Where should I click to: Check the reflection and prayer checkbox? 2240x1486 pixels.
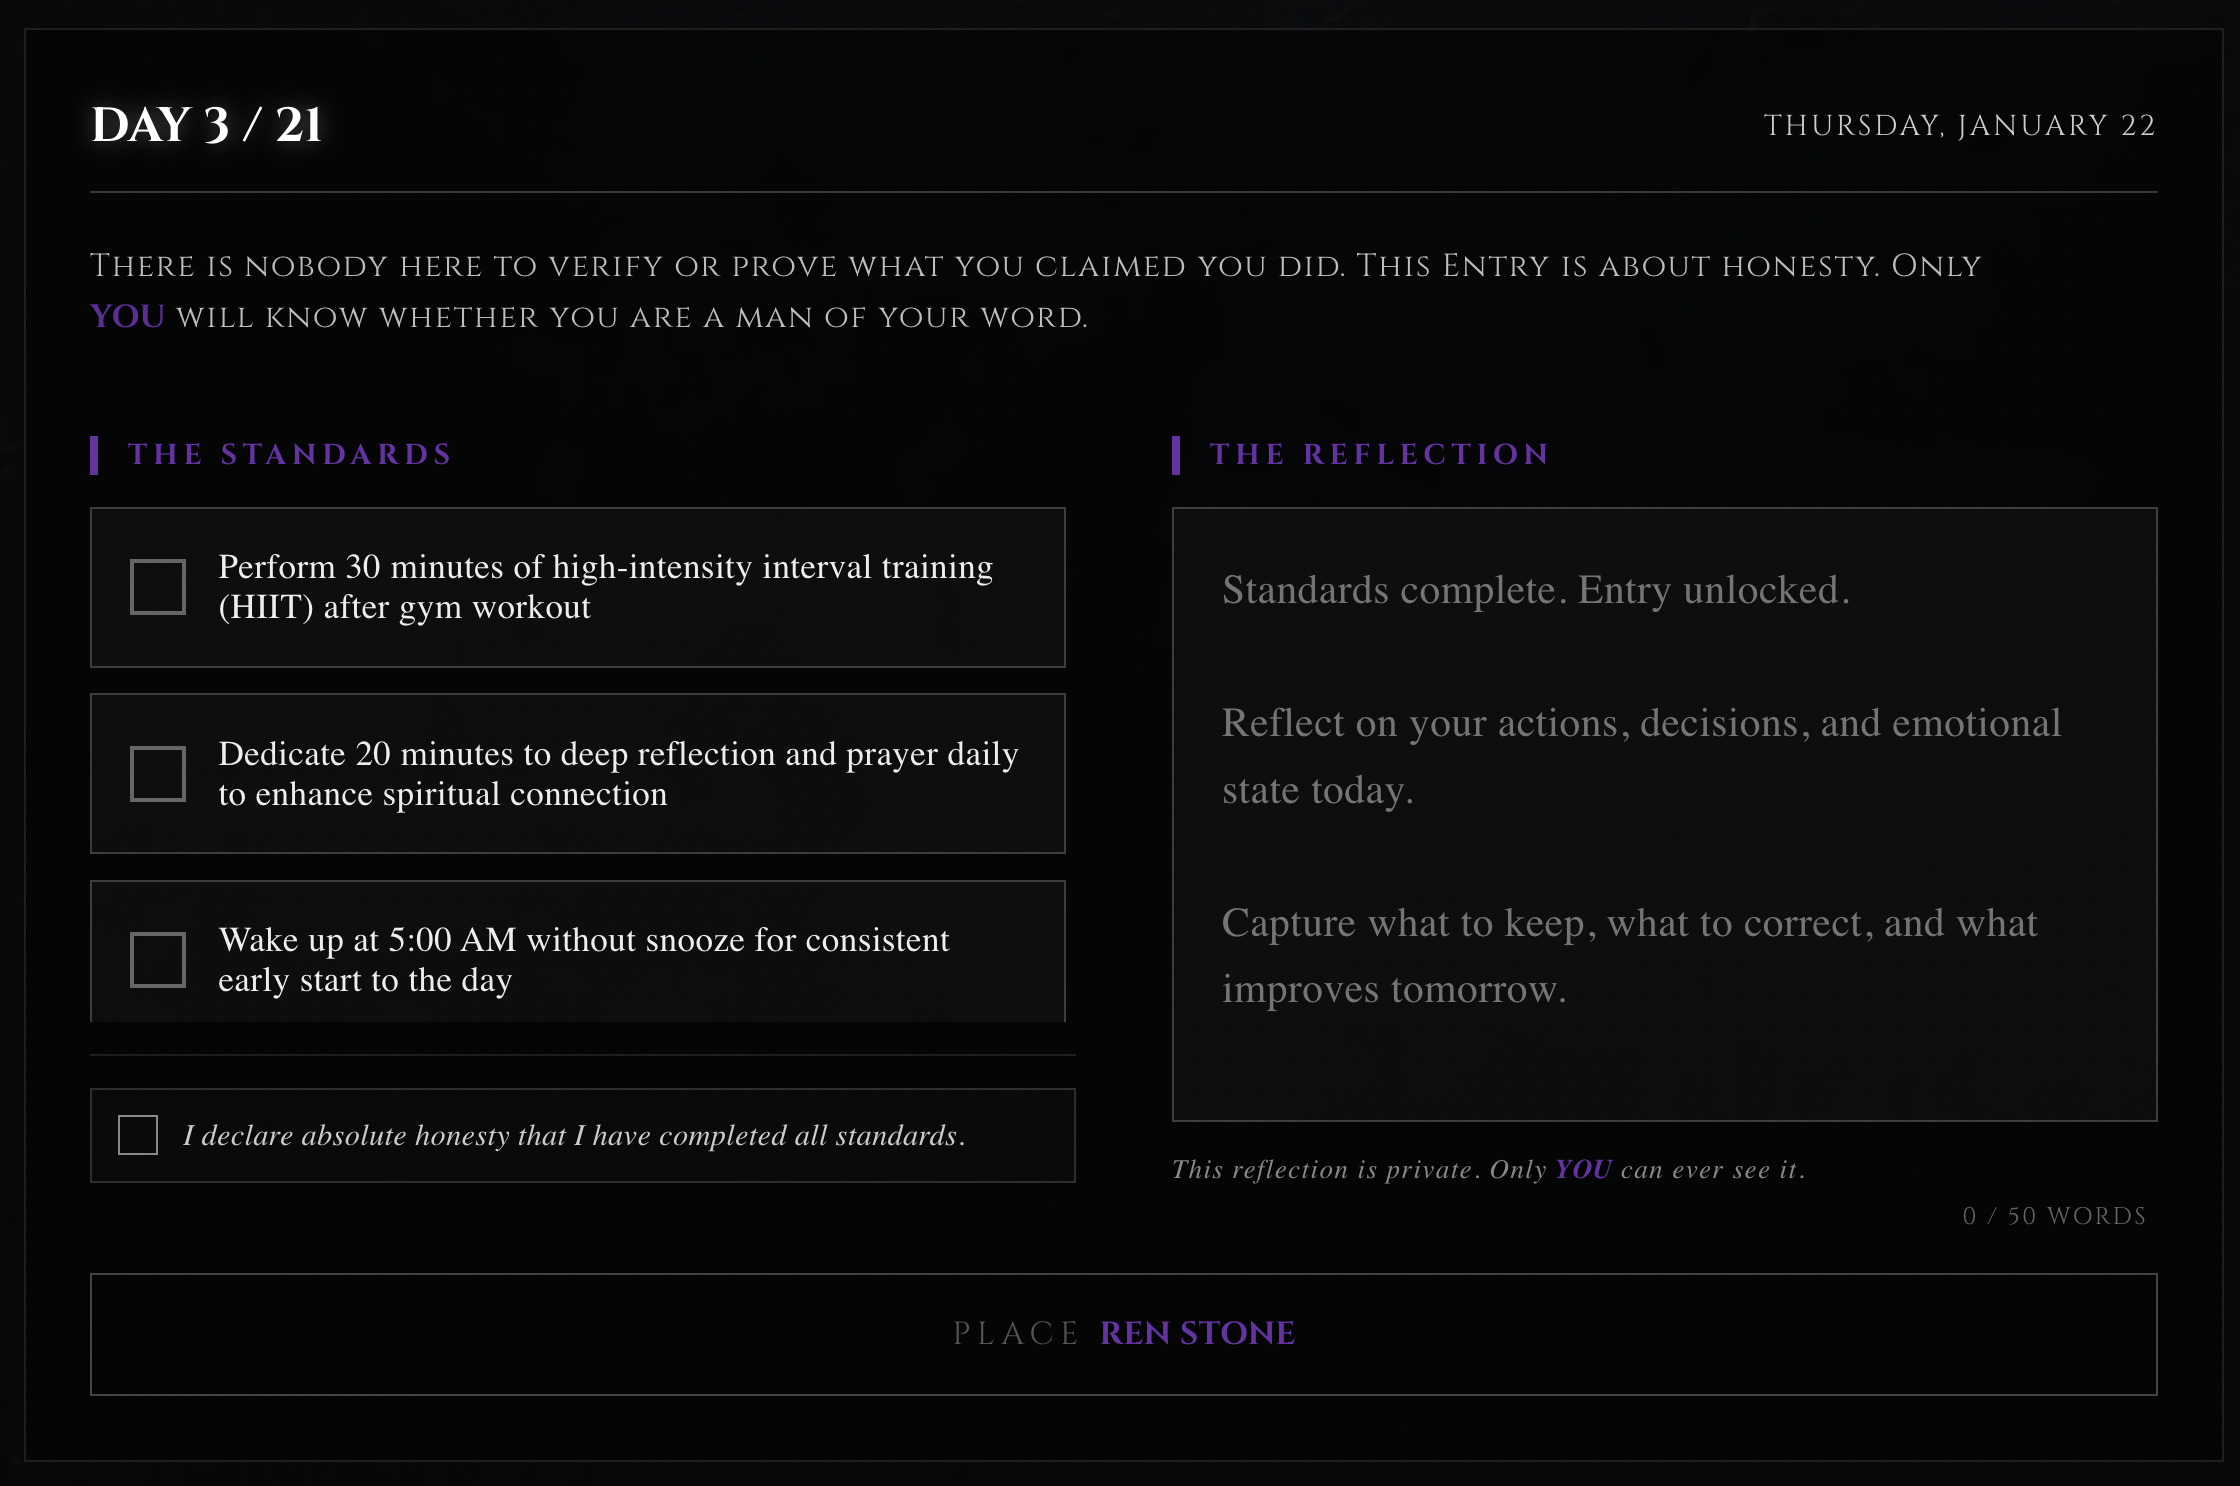158,774
